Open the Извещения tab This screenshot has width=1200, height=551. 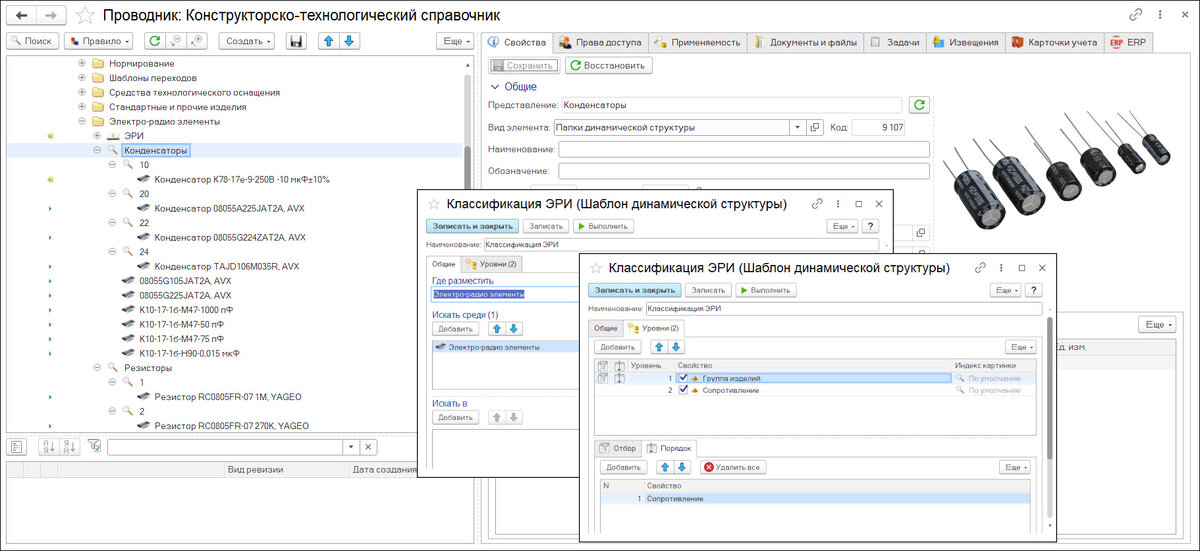pos(964,42)
